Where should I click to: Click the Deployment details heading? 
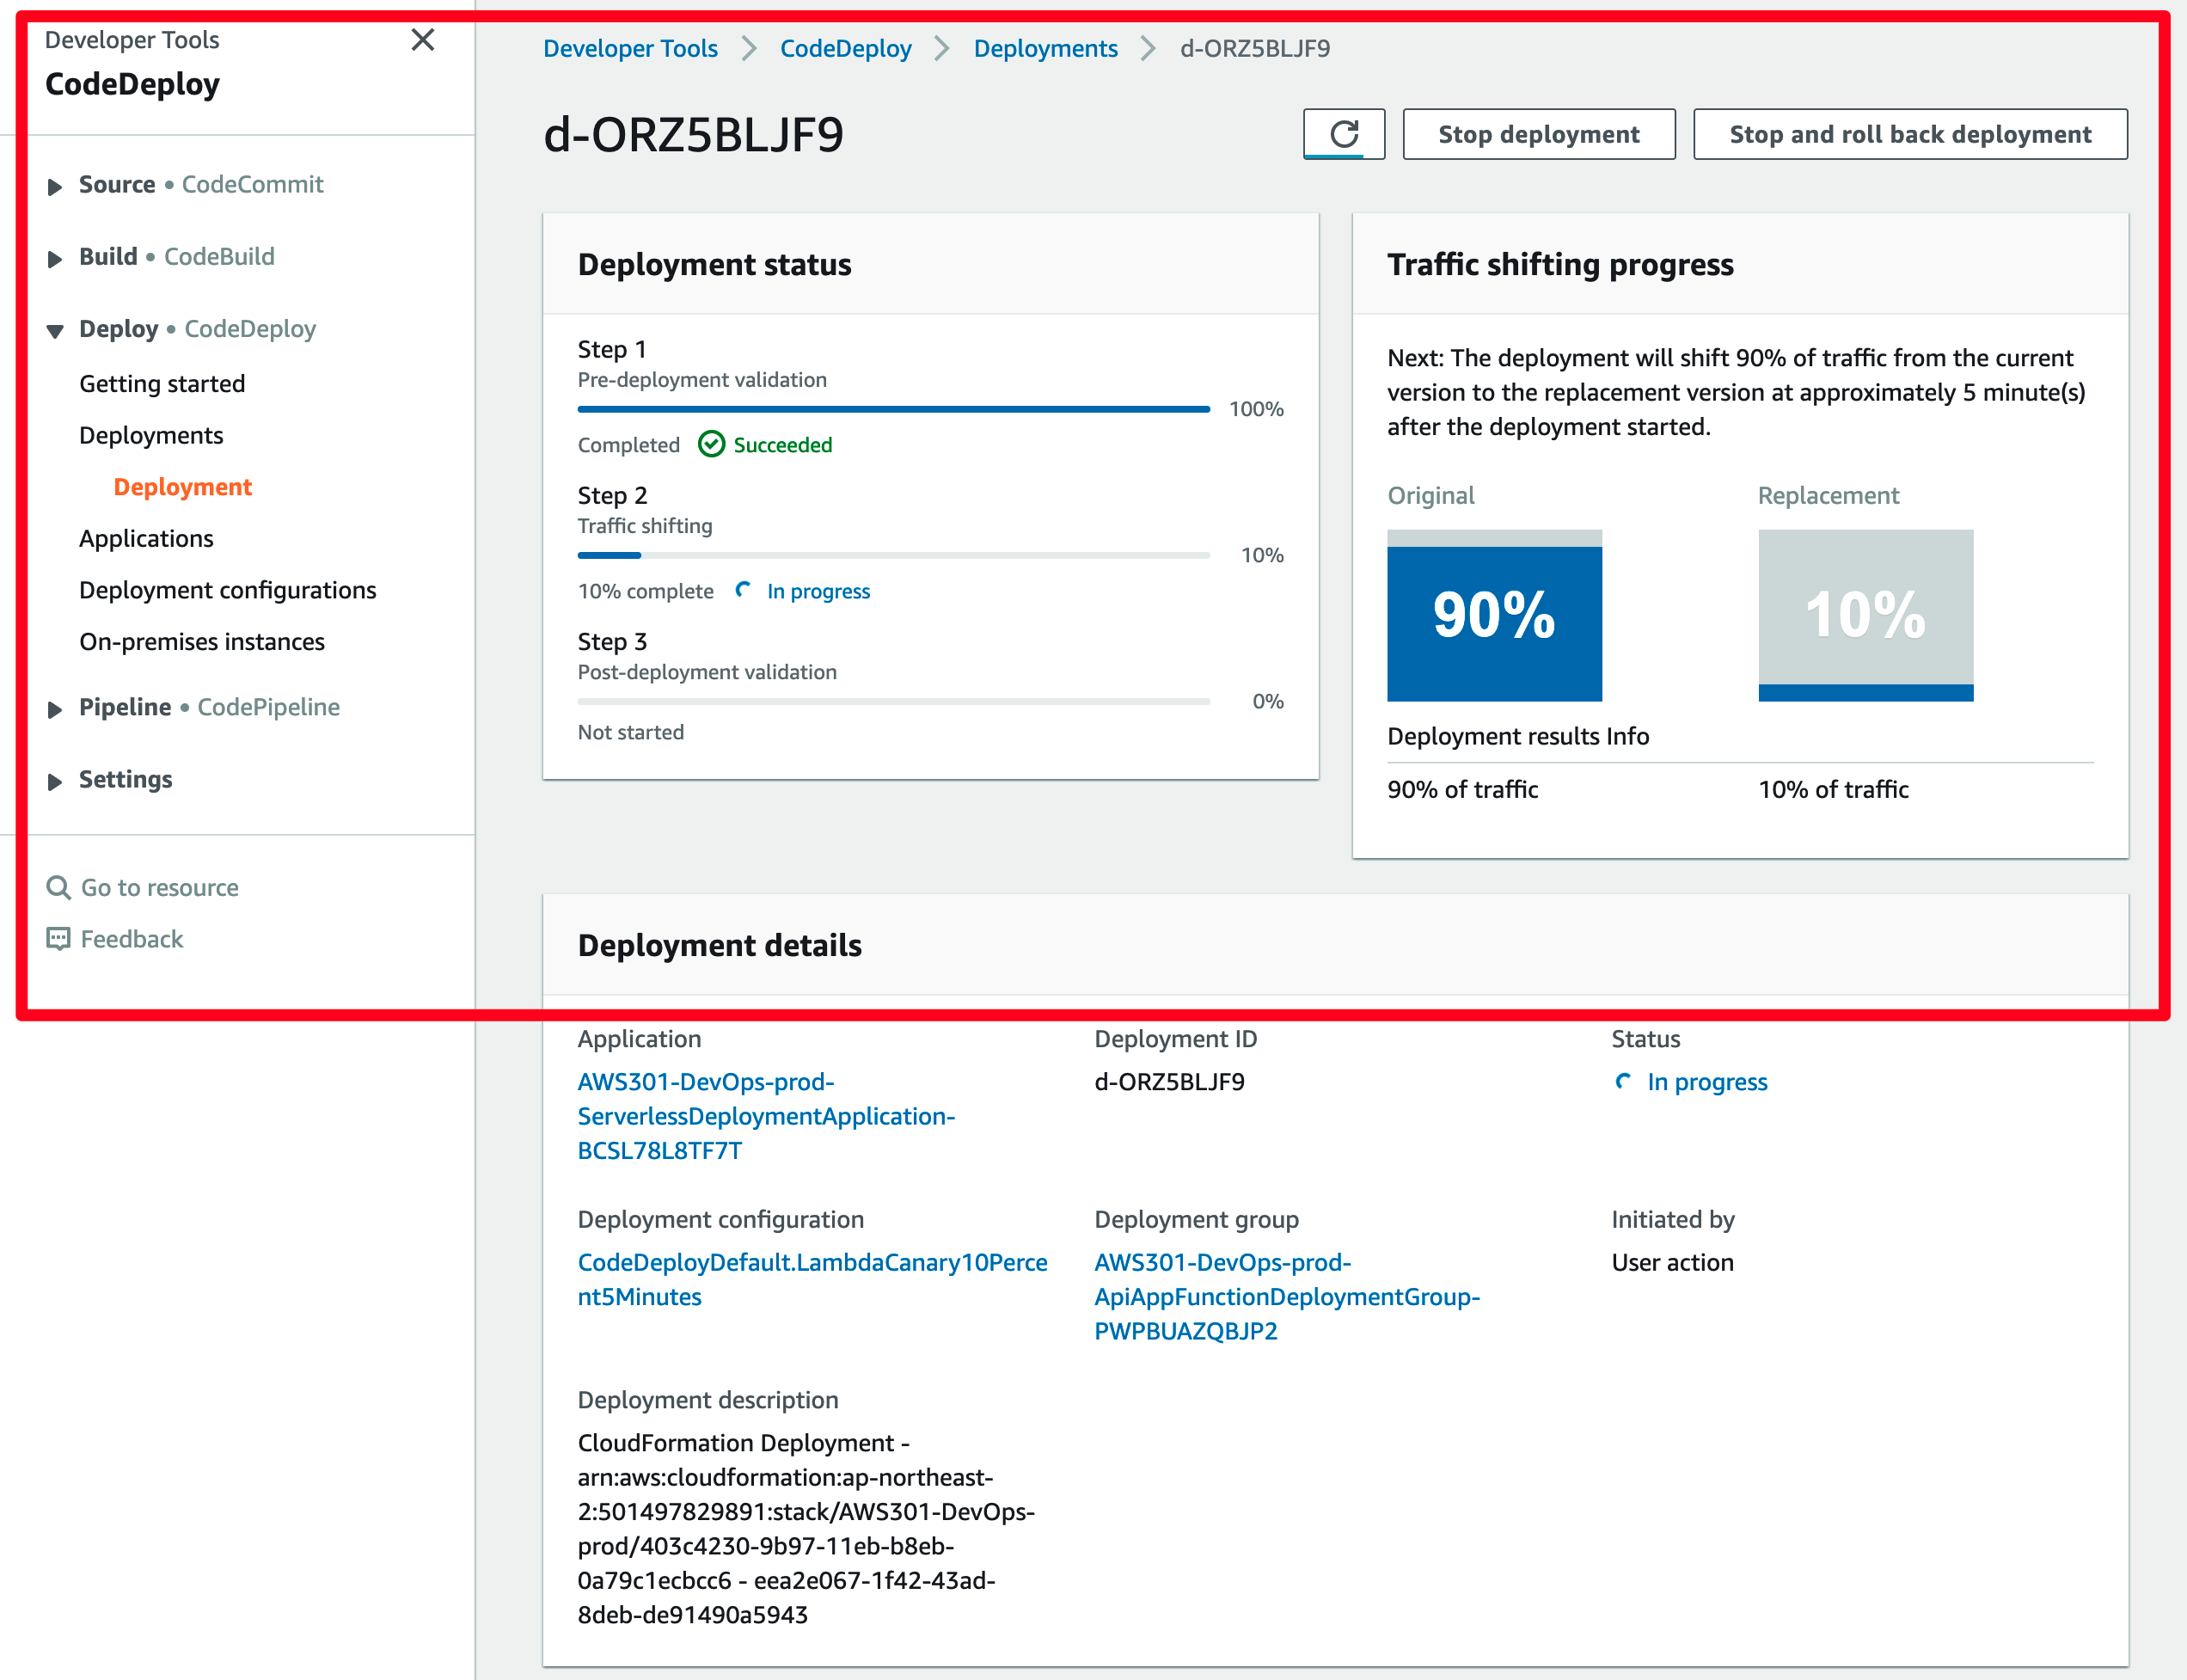pyautogui.click(x=719, y=945)
